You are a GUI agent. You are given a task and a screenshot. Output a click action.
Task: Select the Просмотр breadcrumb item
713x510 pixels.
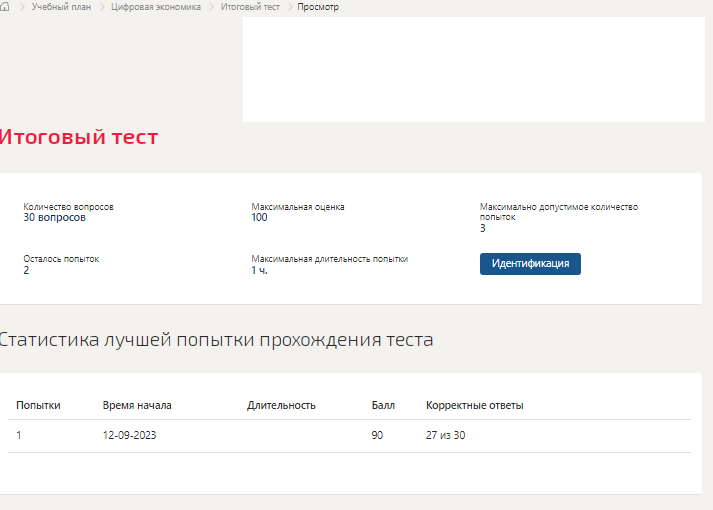click(318, 7)
